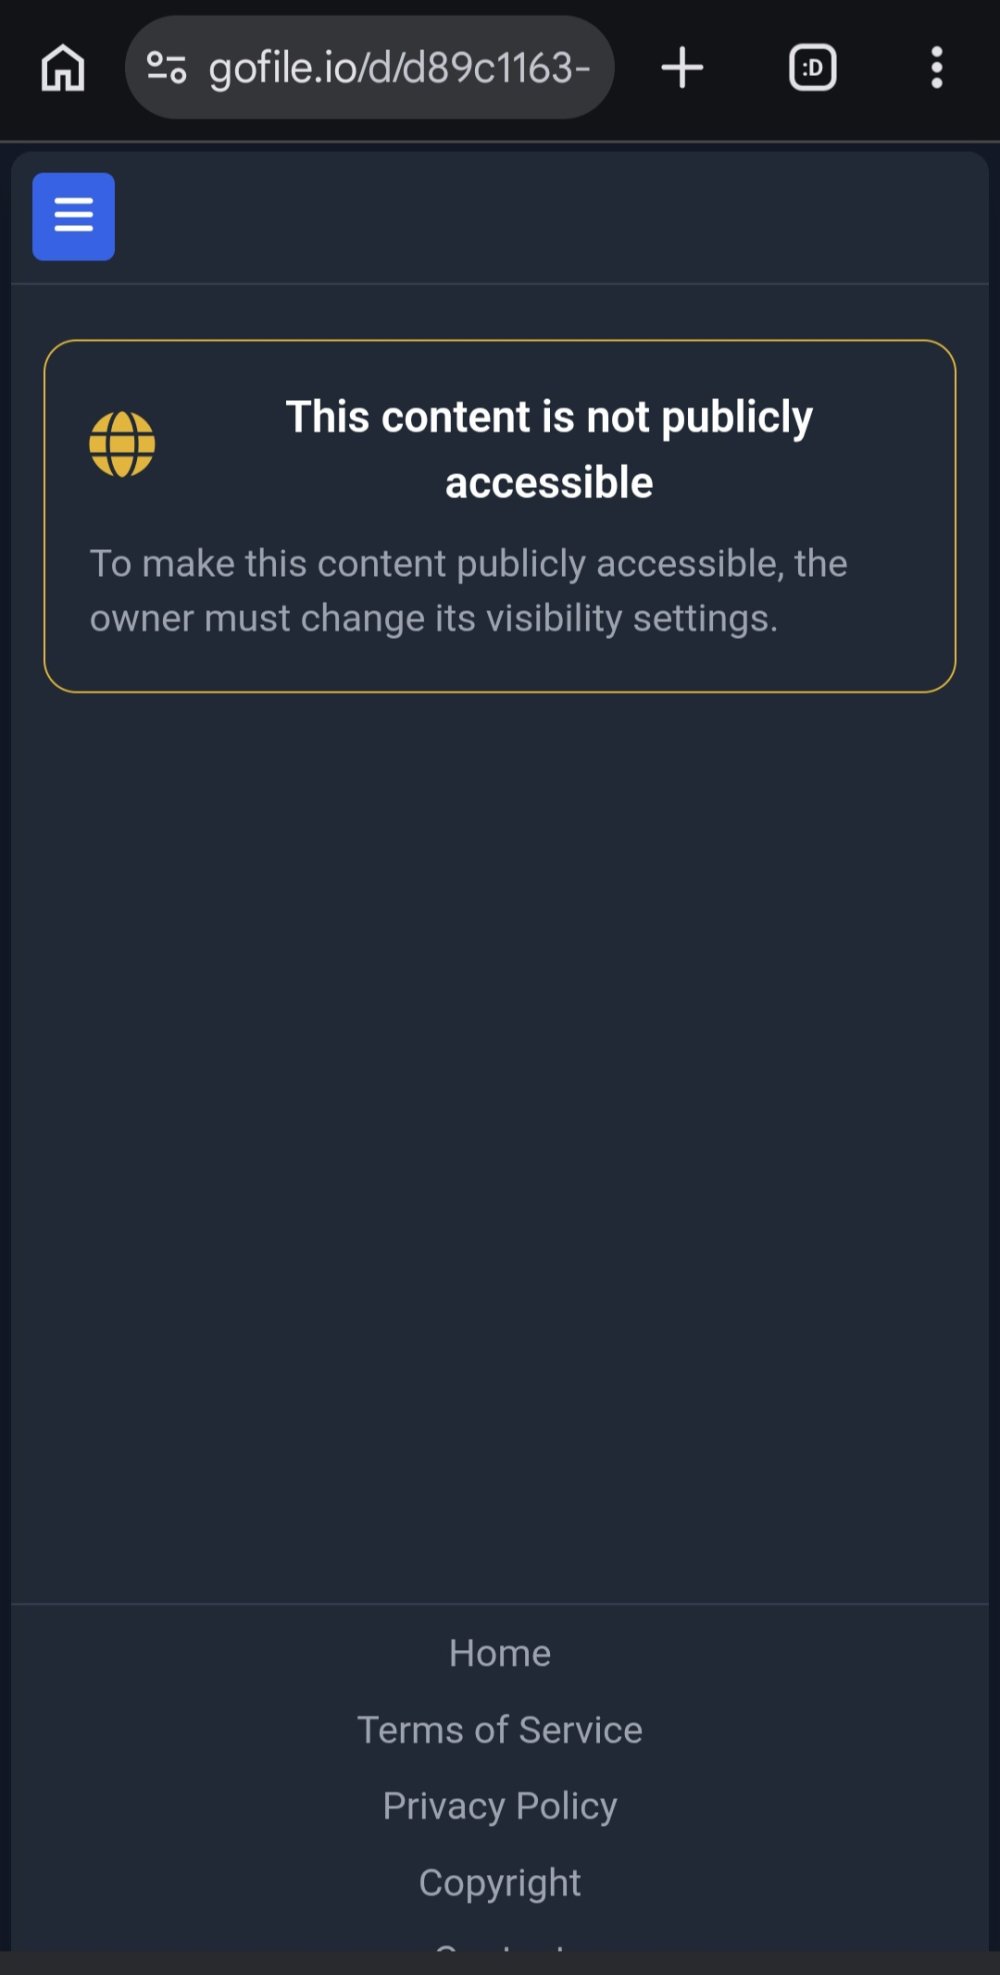
Task: Open the browser three-dot menu
Action: point(937,68)
